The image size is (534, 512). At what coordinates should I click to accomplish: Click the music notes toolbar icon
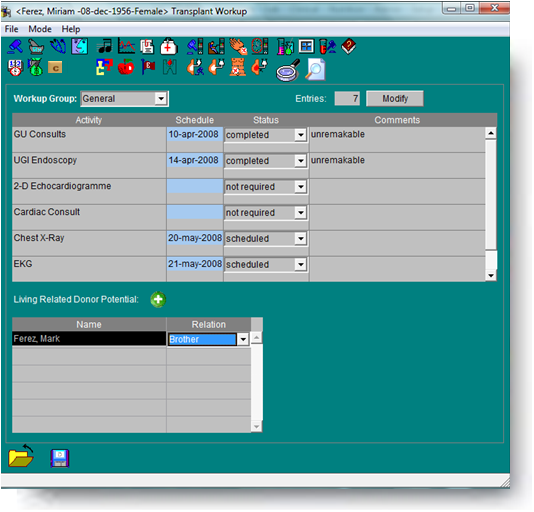pos(105,46)
